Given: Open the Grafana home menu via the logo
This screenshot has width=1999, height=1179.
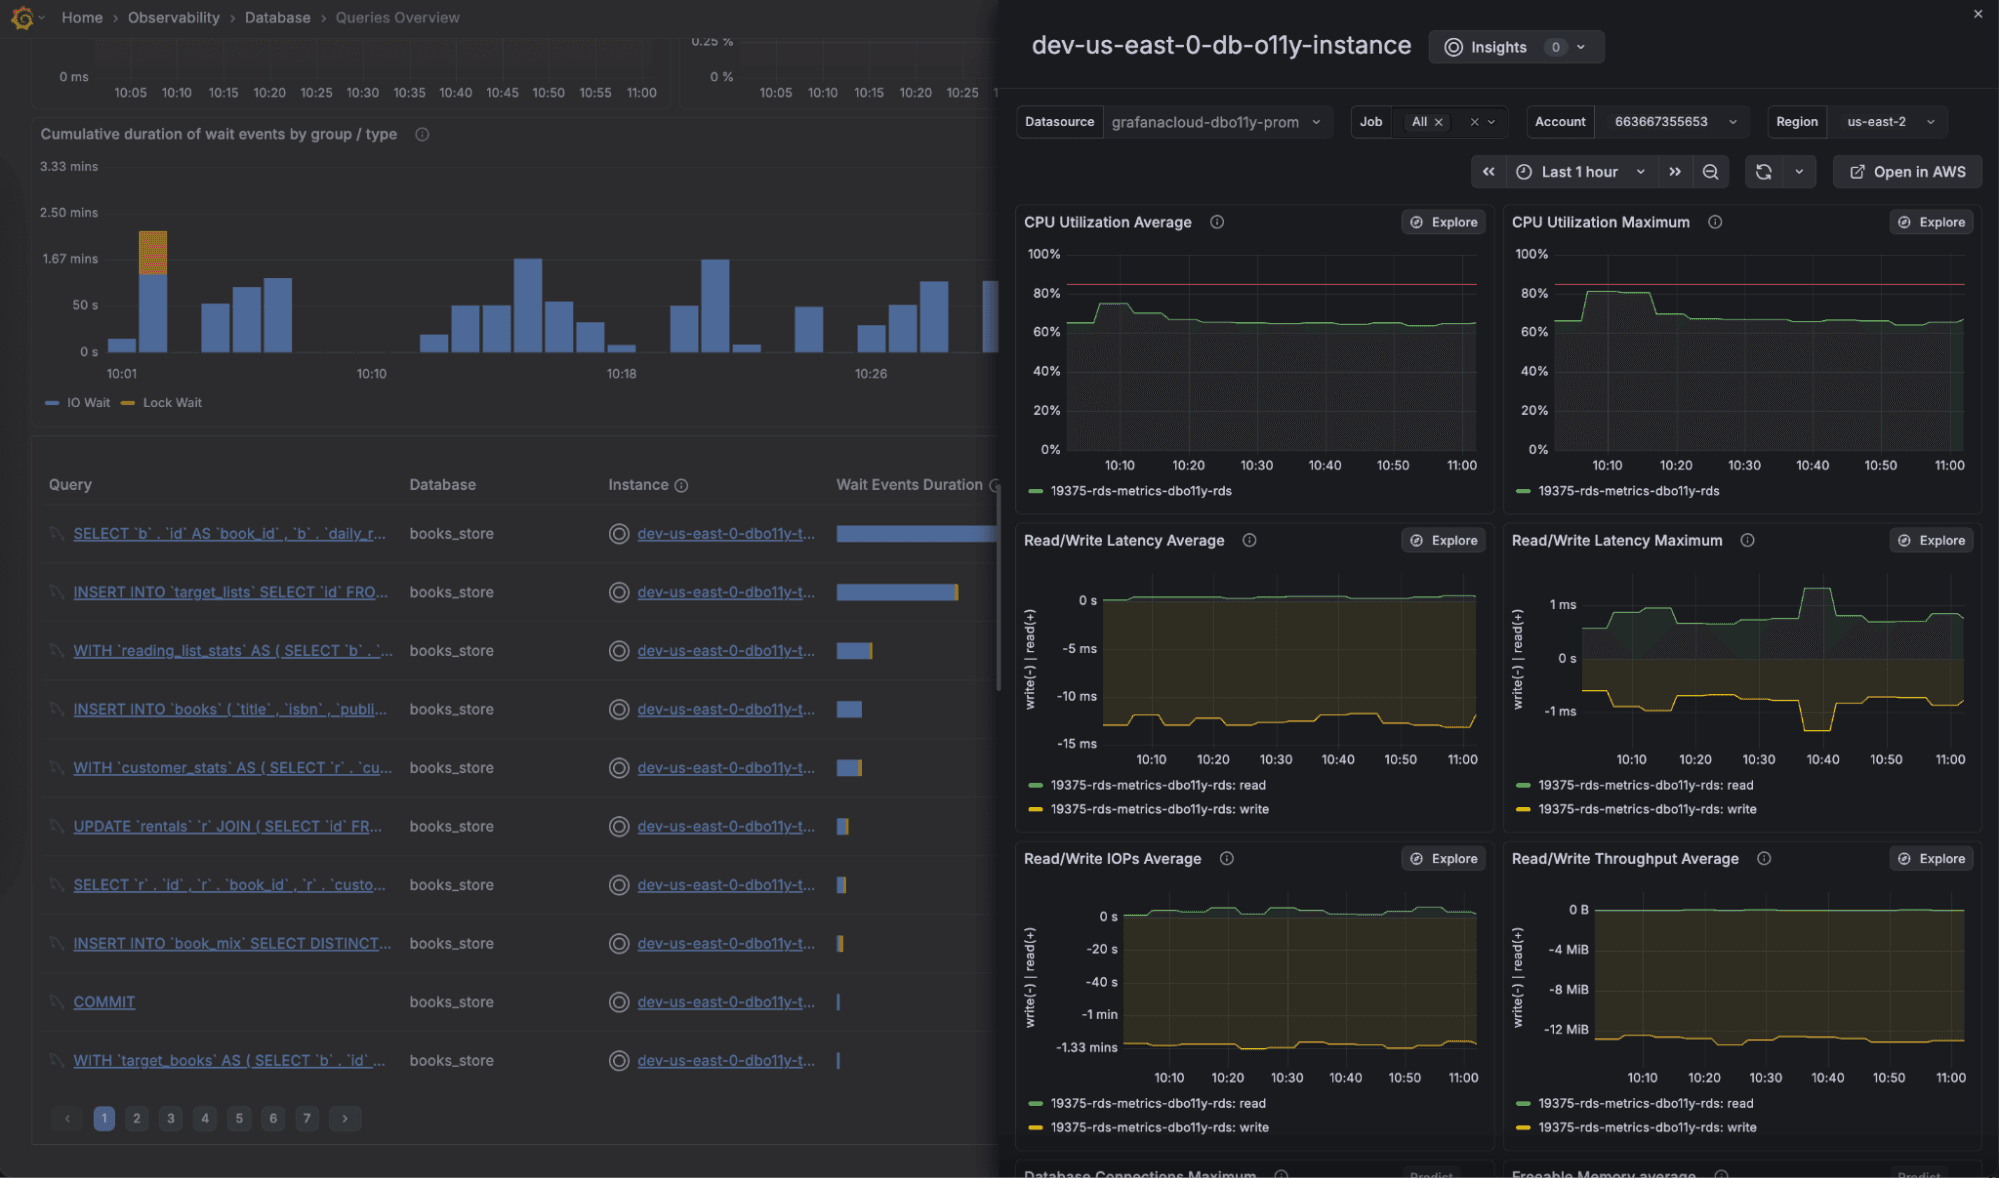Looking at the screenshot, I should [x=21, y=17].
